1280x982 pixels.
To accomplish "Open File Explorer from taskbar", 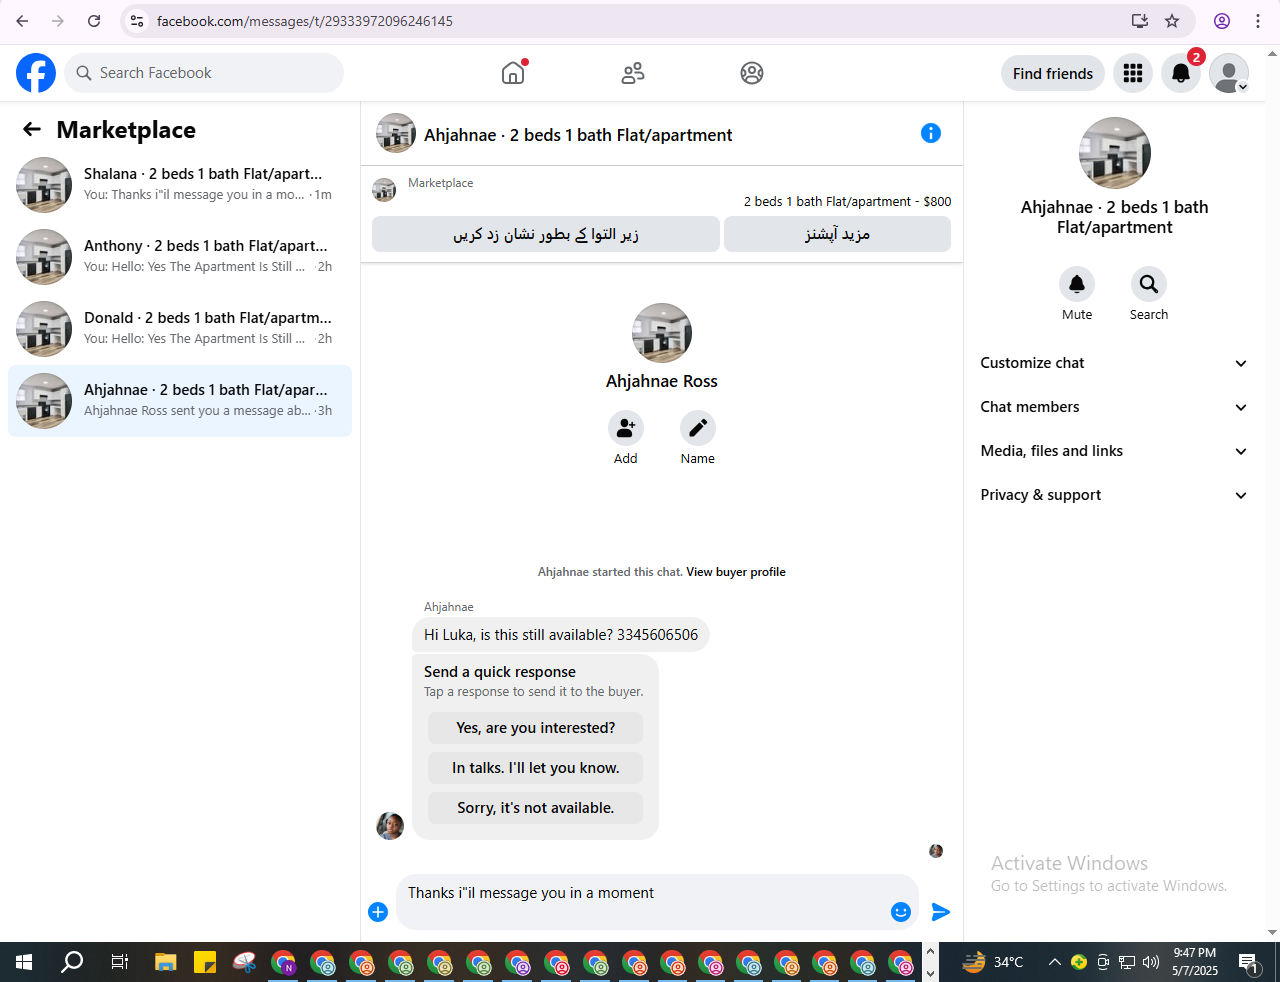I will tap(166, 962).
